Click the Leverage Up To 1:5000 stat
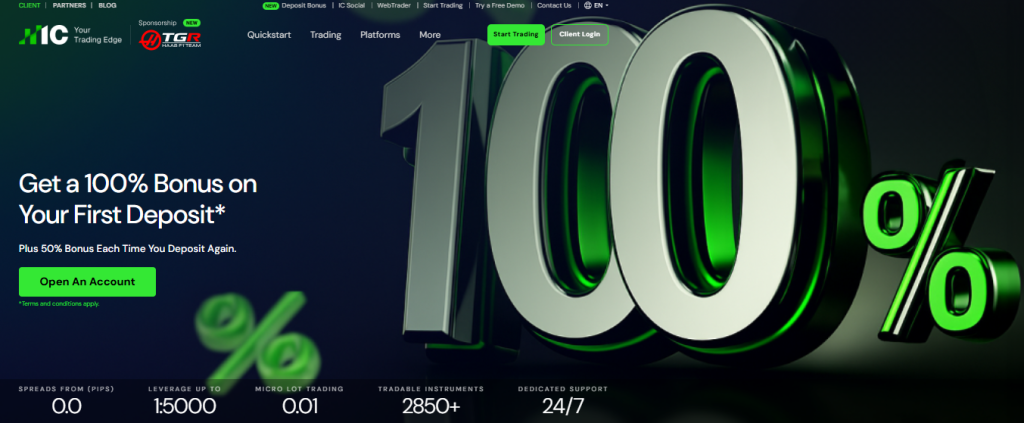The height and width of the screenshot is (423, 1024). tap(185, 400)
